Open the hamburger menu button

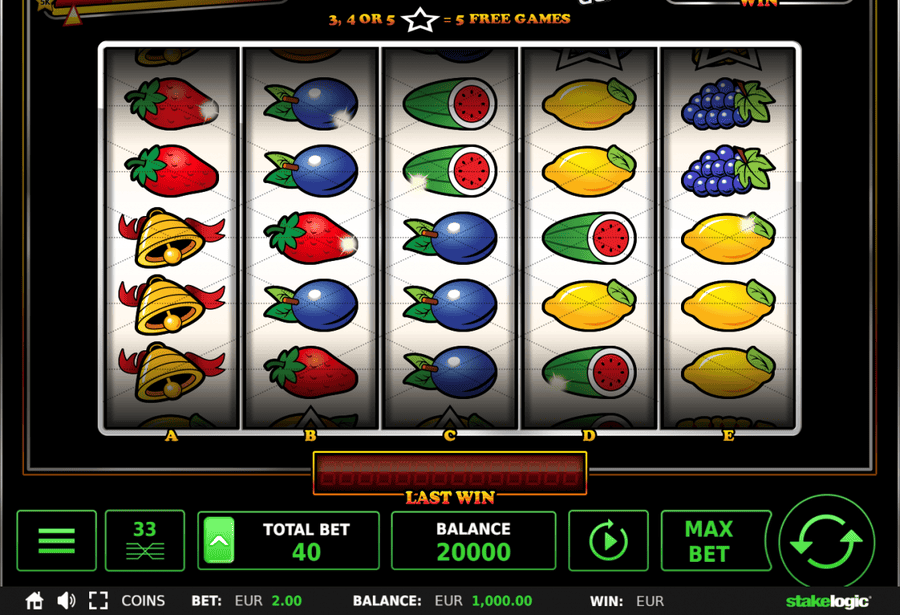coord(56,540)
